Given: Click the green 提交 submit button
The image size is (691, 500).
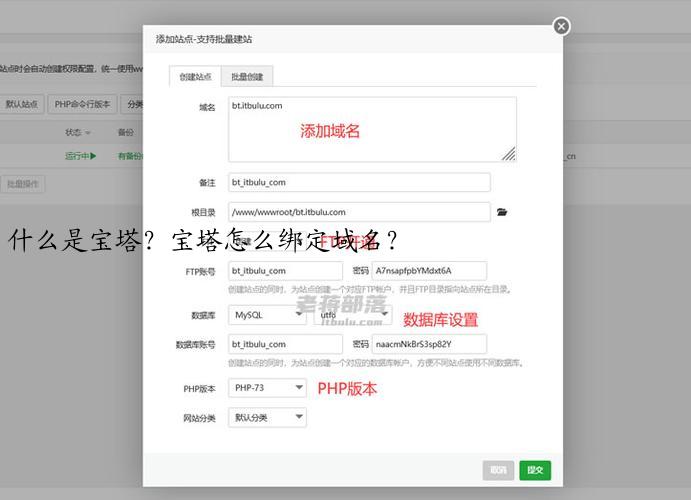Looking at the screenshot, I should click(x=535, y=470).
